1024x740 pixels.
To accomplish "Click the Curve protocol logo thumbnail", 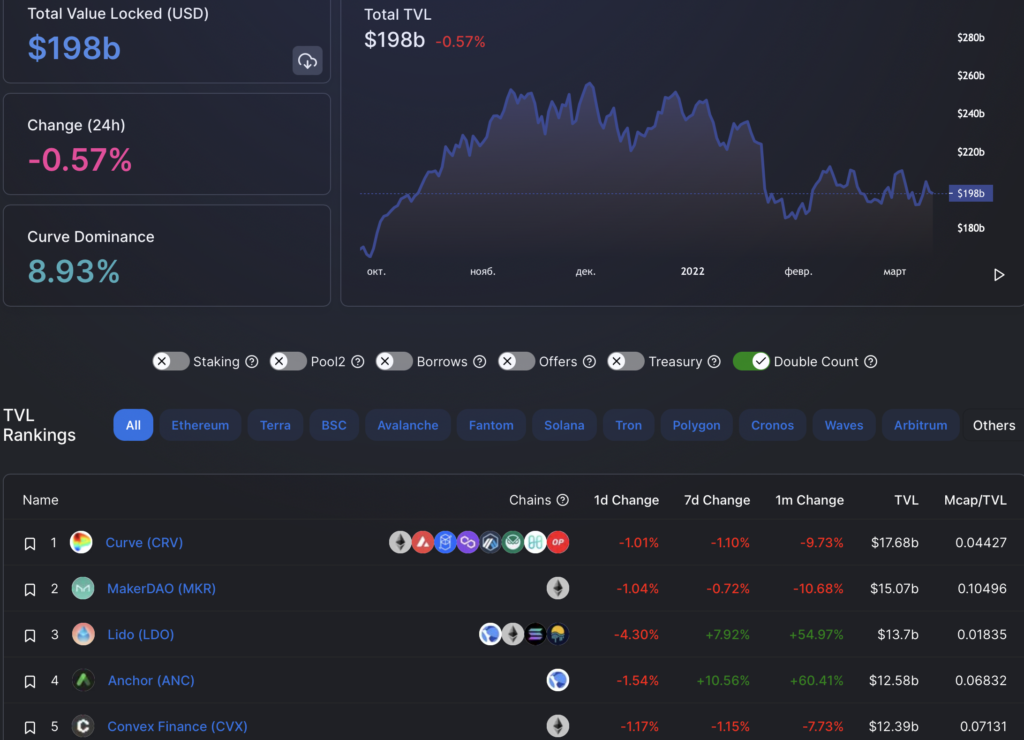I will (83, 542).
